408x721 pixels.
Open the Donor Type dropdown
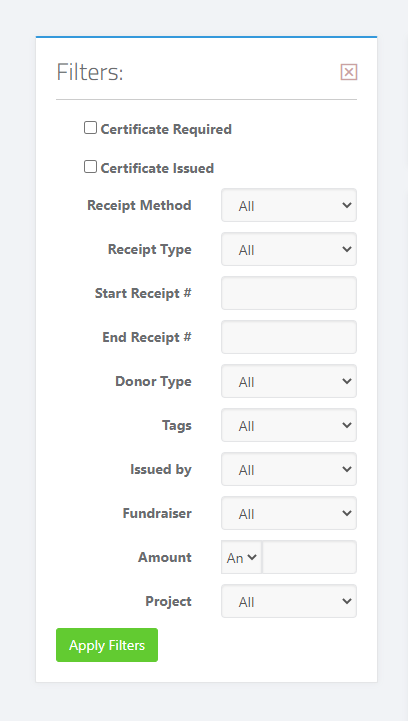coord(289,381)
